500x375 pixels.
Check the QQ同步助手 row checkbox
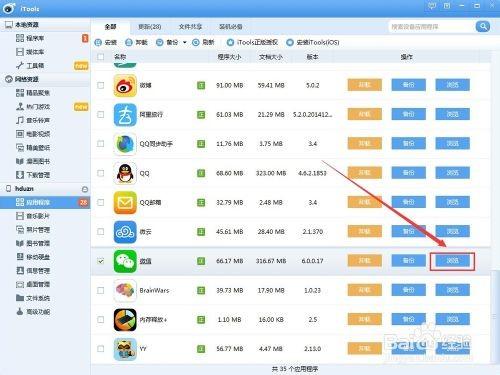[x=100, y=144]
